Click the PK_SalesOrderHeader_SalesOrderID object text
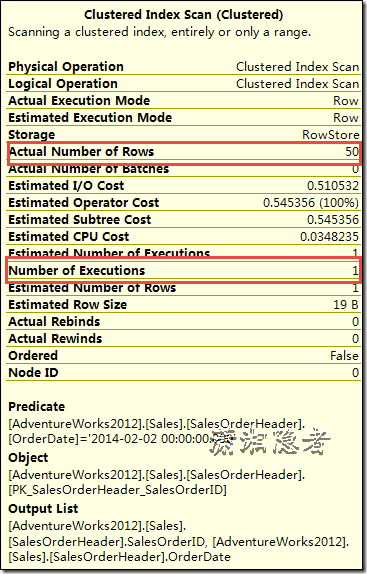The height and width of the screenshot is (574, 367). 117,489
